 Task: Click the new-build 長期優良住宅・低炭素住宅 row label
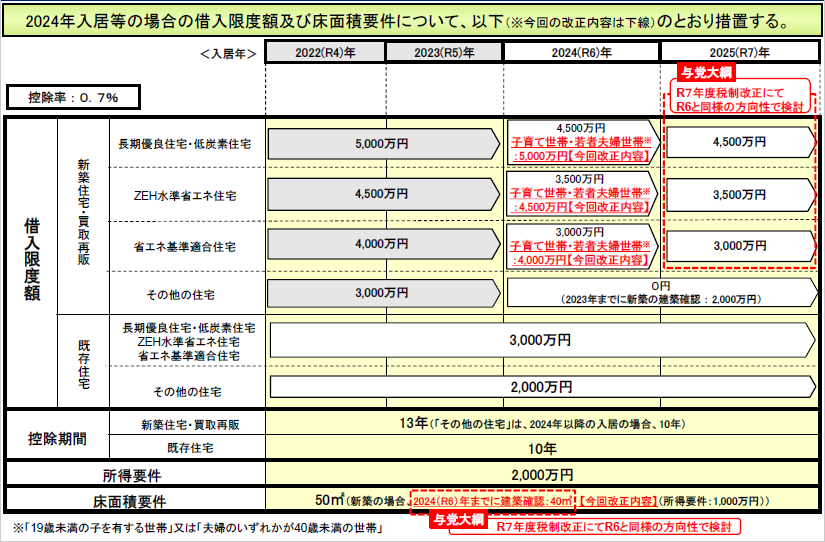click(185, 144)
